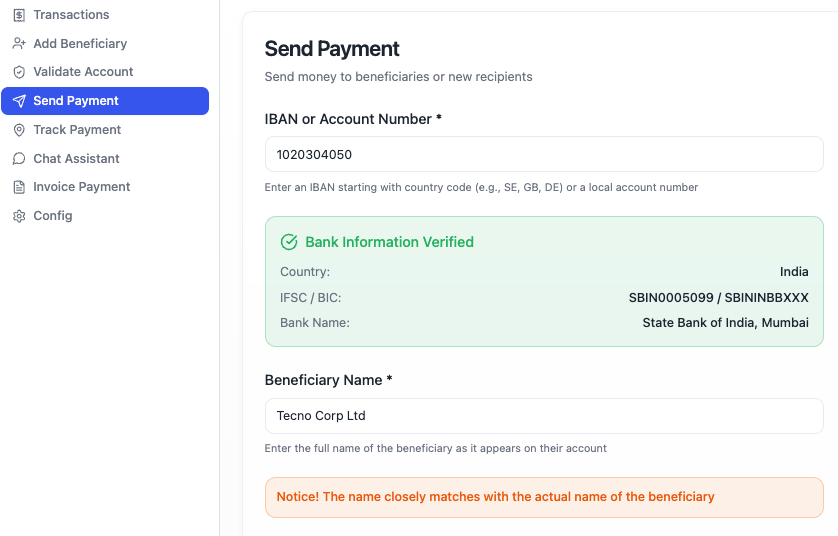Go to Add Beneficiary page
838x536 pixels.
pos(80,44)
